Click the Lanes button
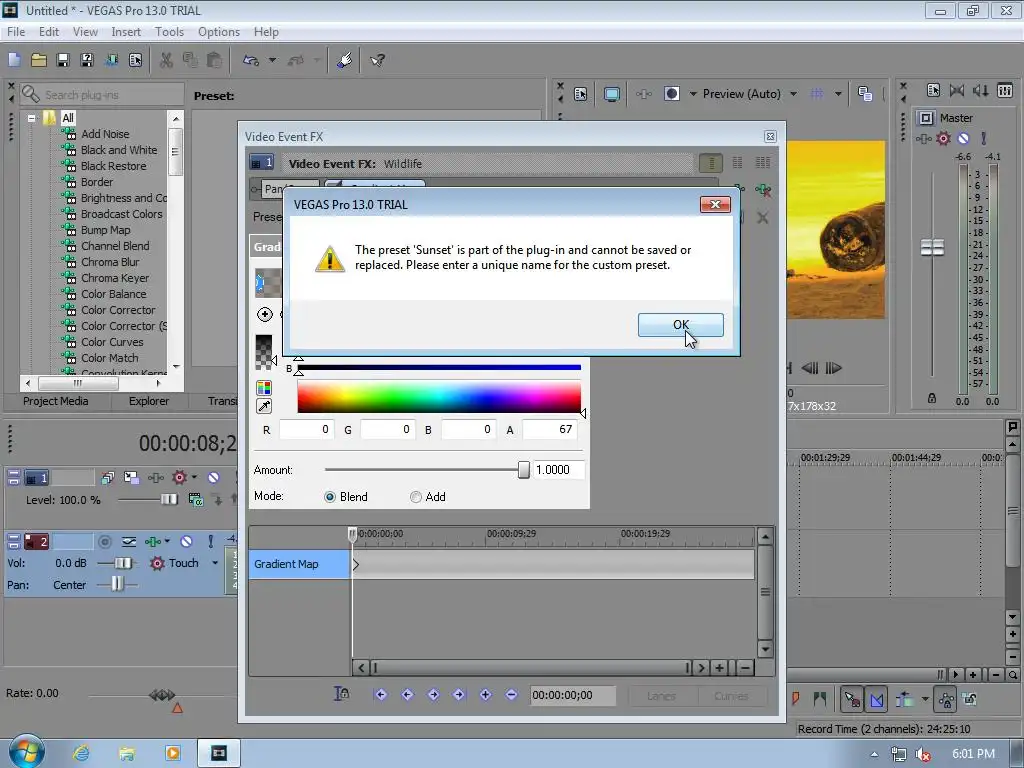1024x768 pixels. [661, 696]
